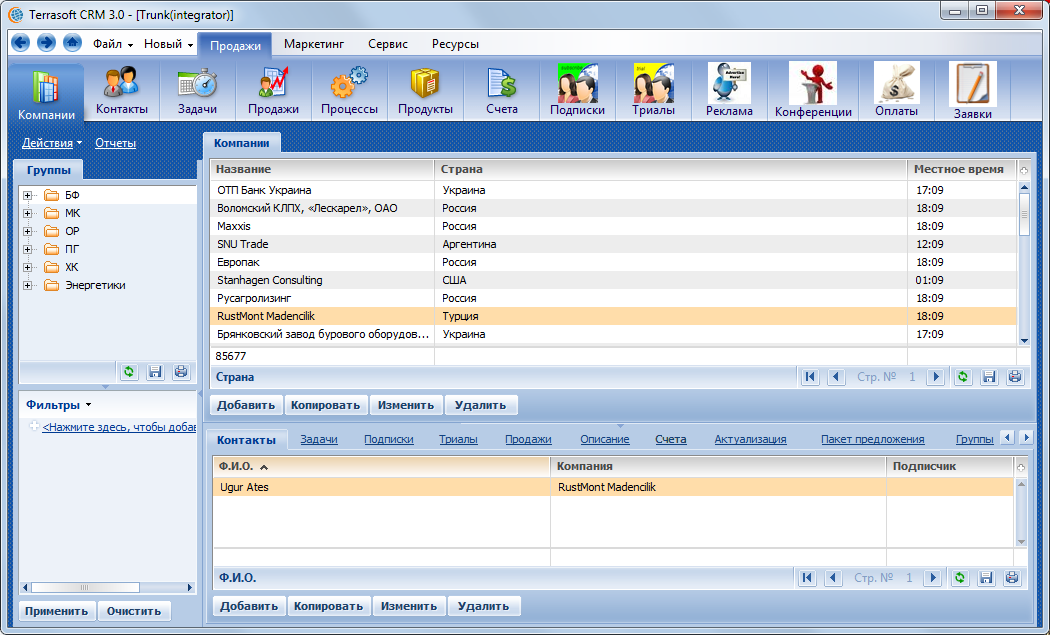The height and width of the screenshot is (635, 1050).
Task: Open the Описание detail tab
Action: pos(605,439)
